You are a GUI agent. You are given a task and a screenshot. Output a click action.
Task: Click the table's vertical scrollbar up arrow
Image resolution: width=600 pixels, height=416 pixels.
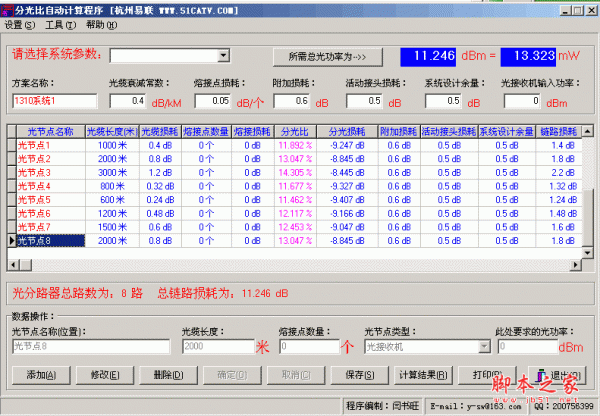click(x=587, y=131)
